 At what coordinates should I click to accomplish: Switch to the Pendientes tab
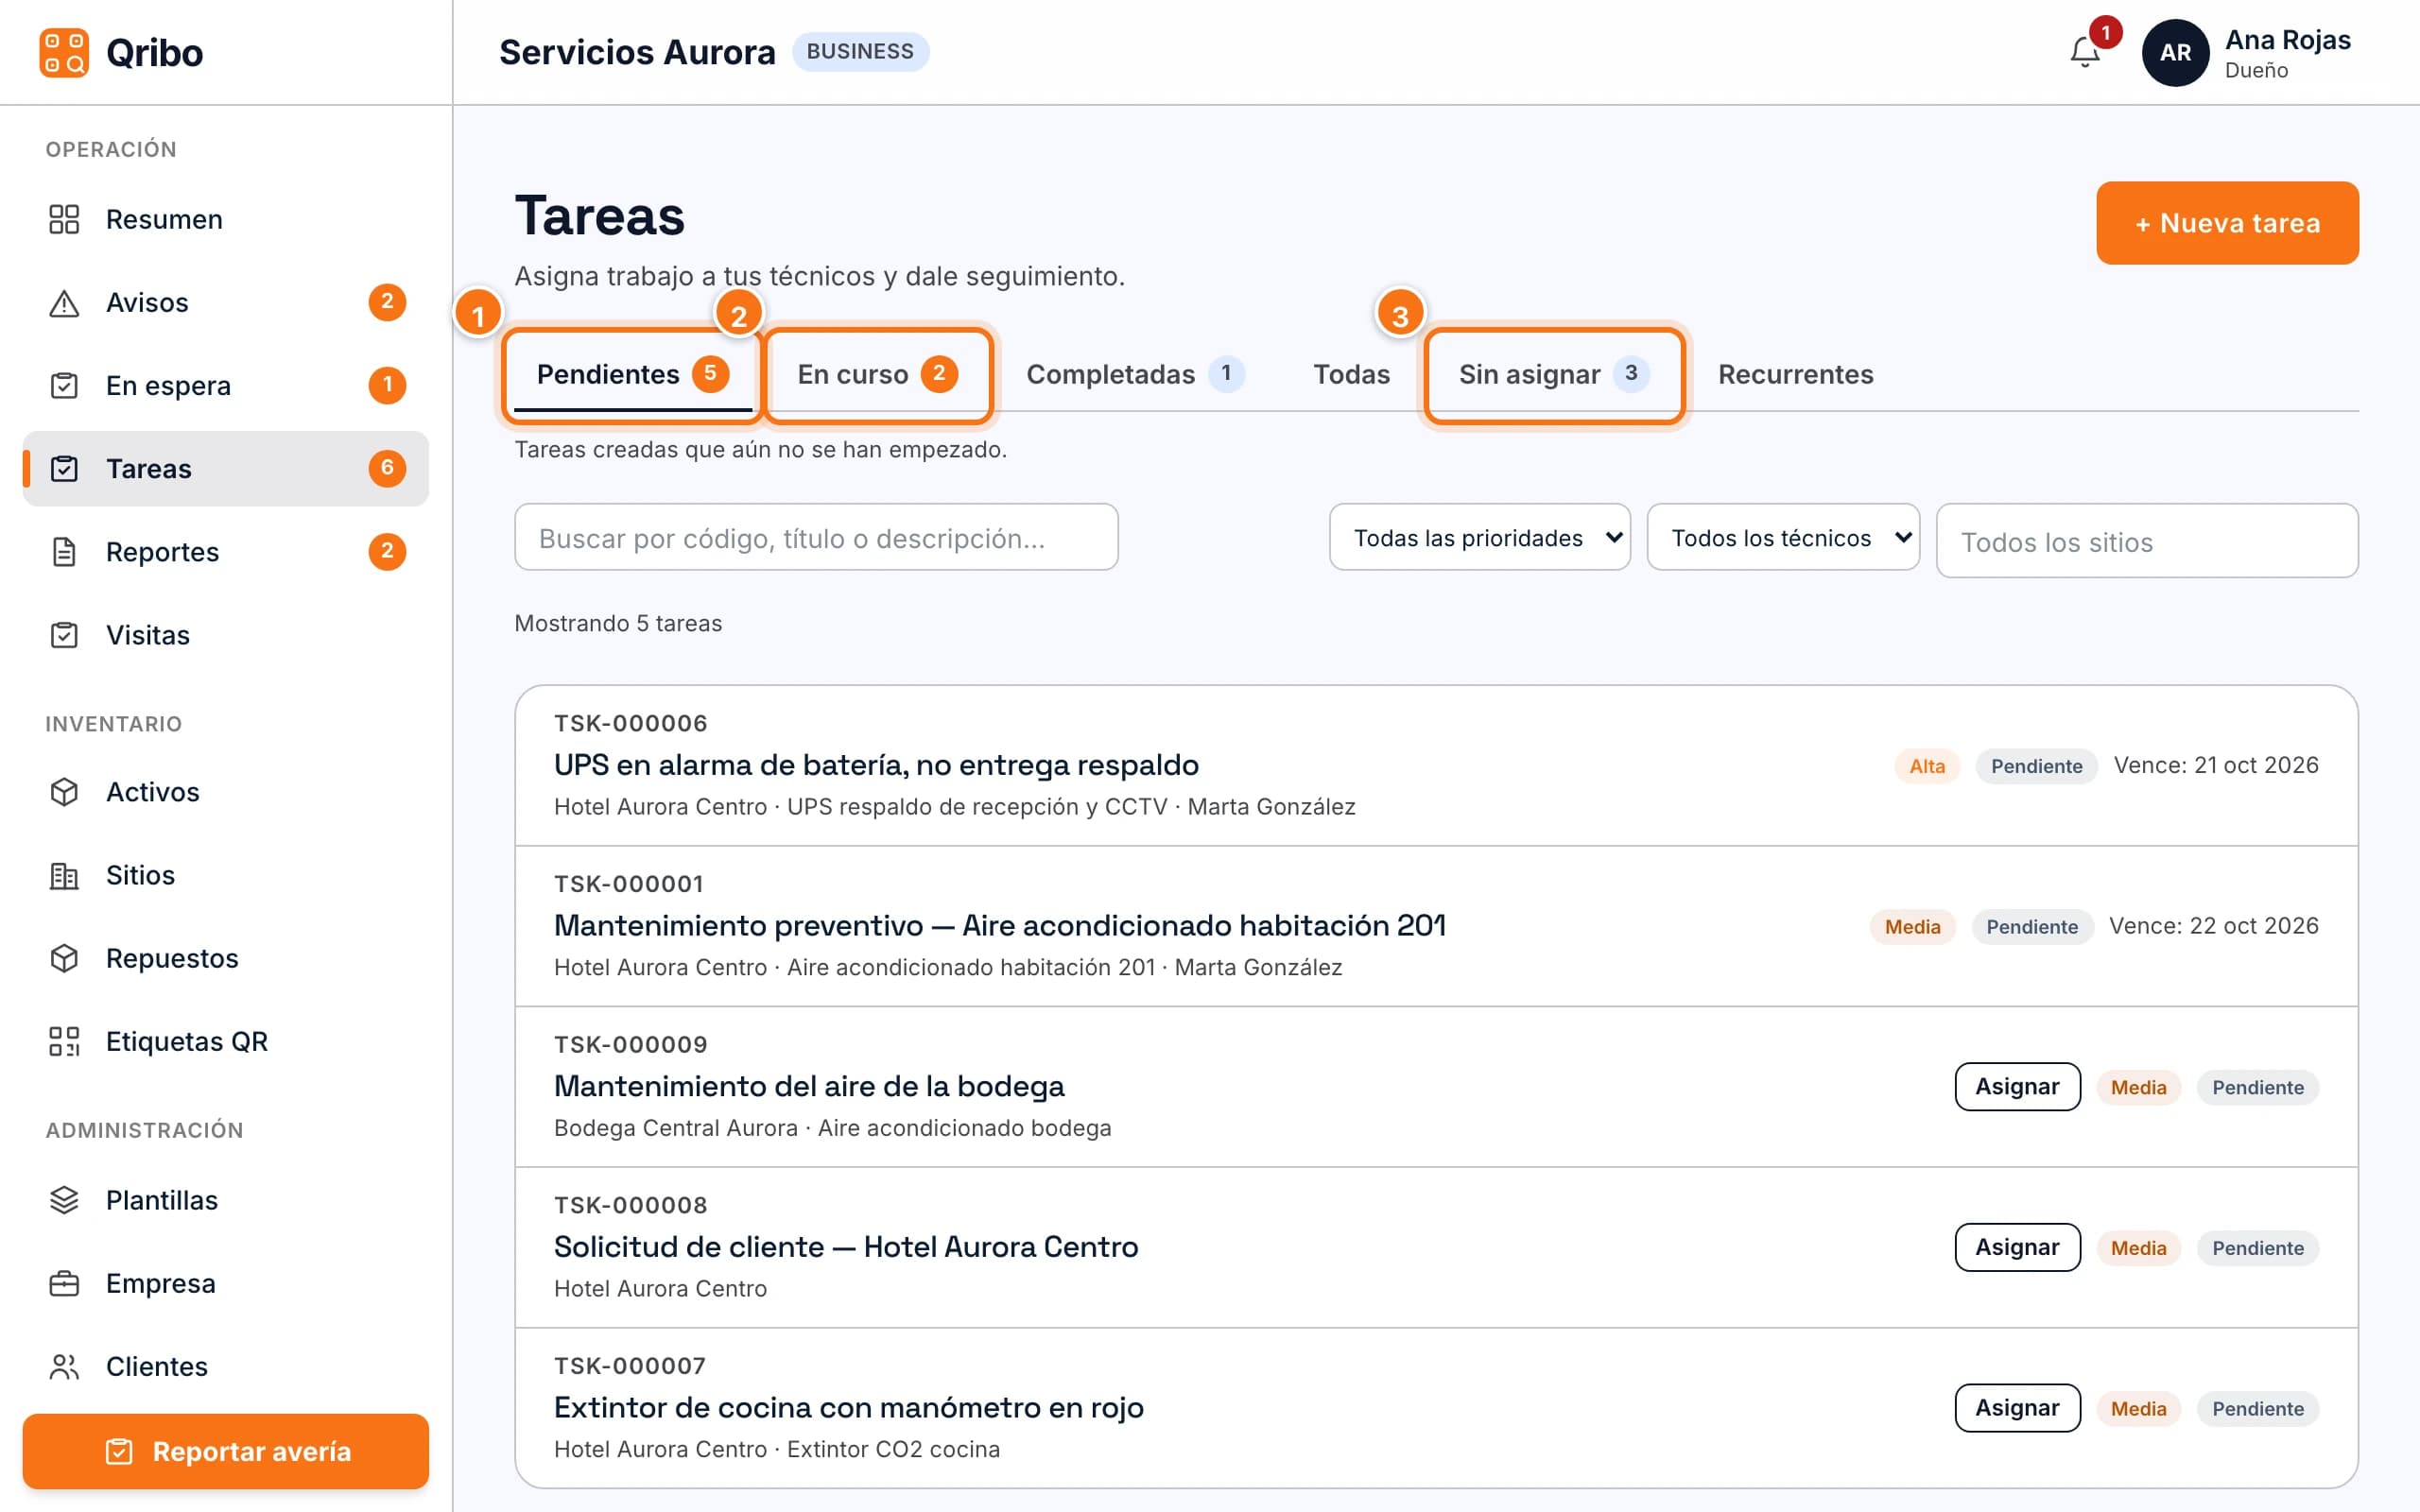click(632, 374)
